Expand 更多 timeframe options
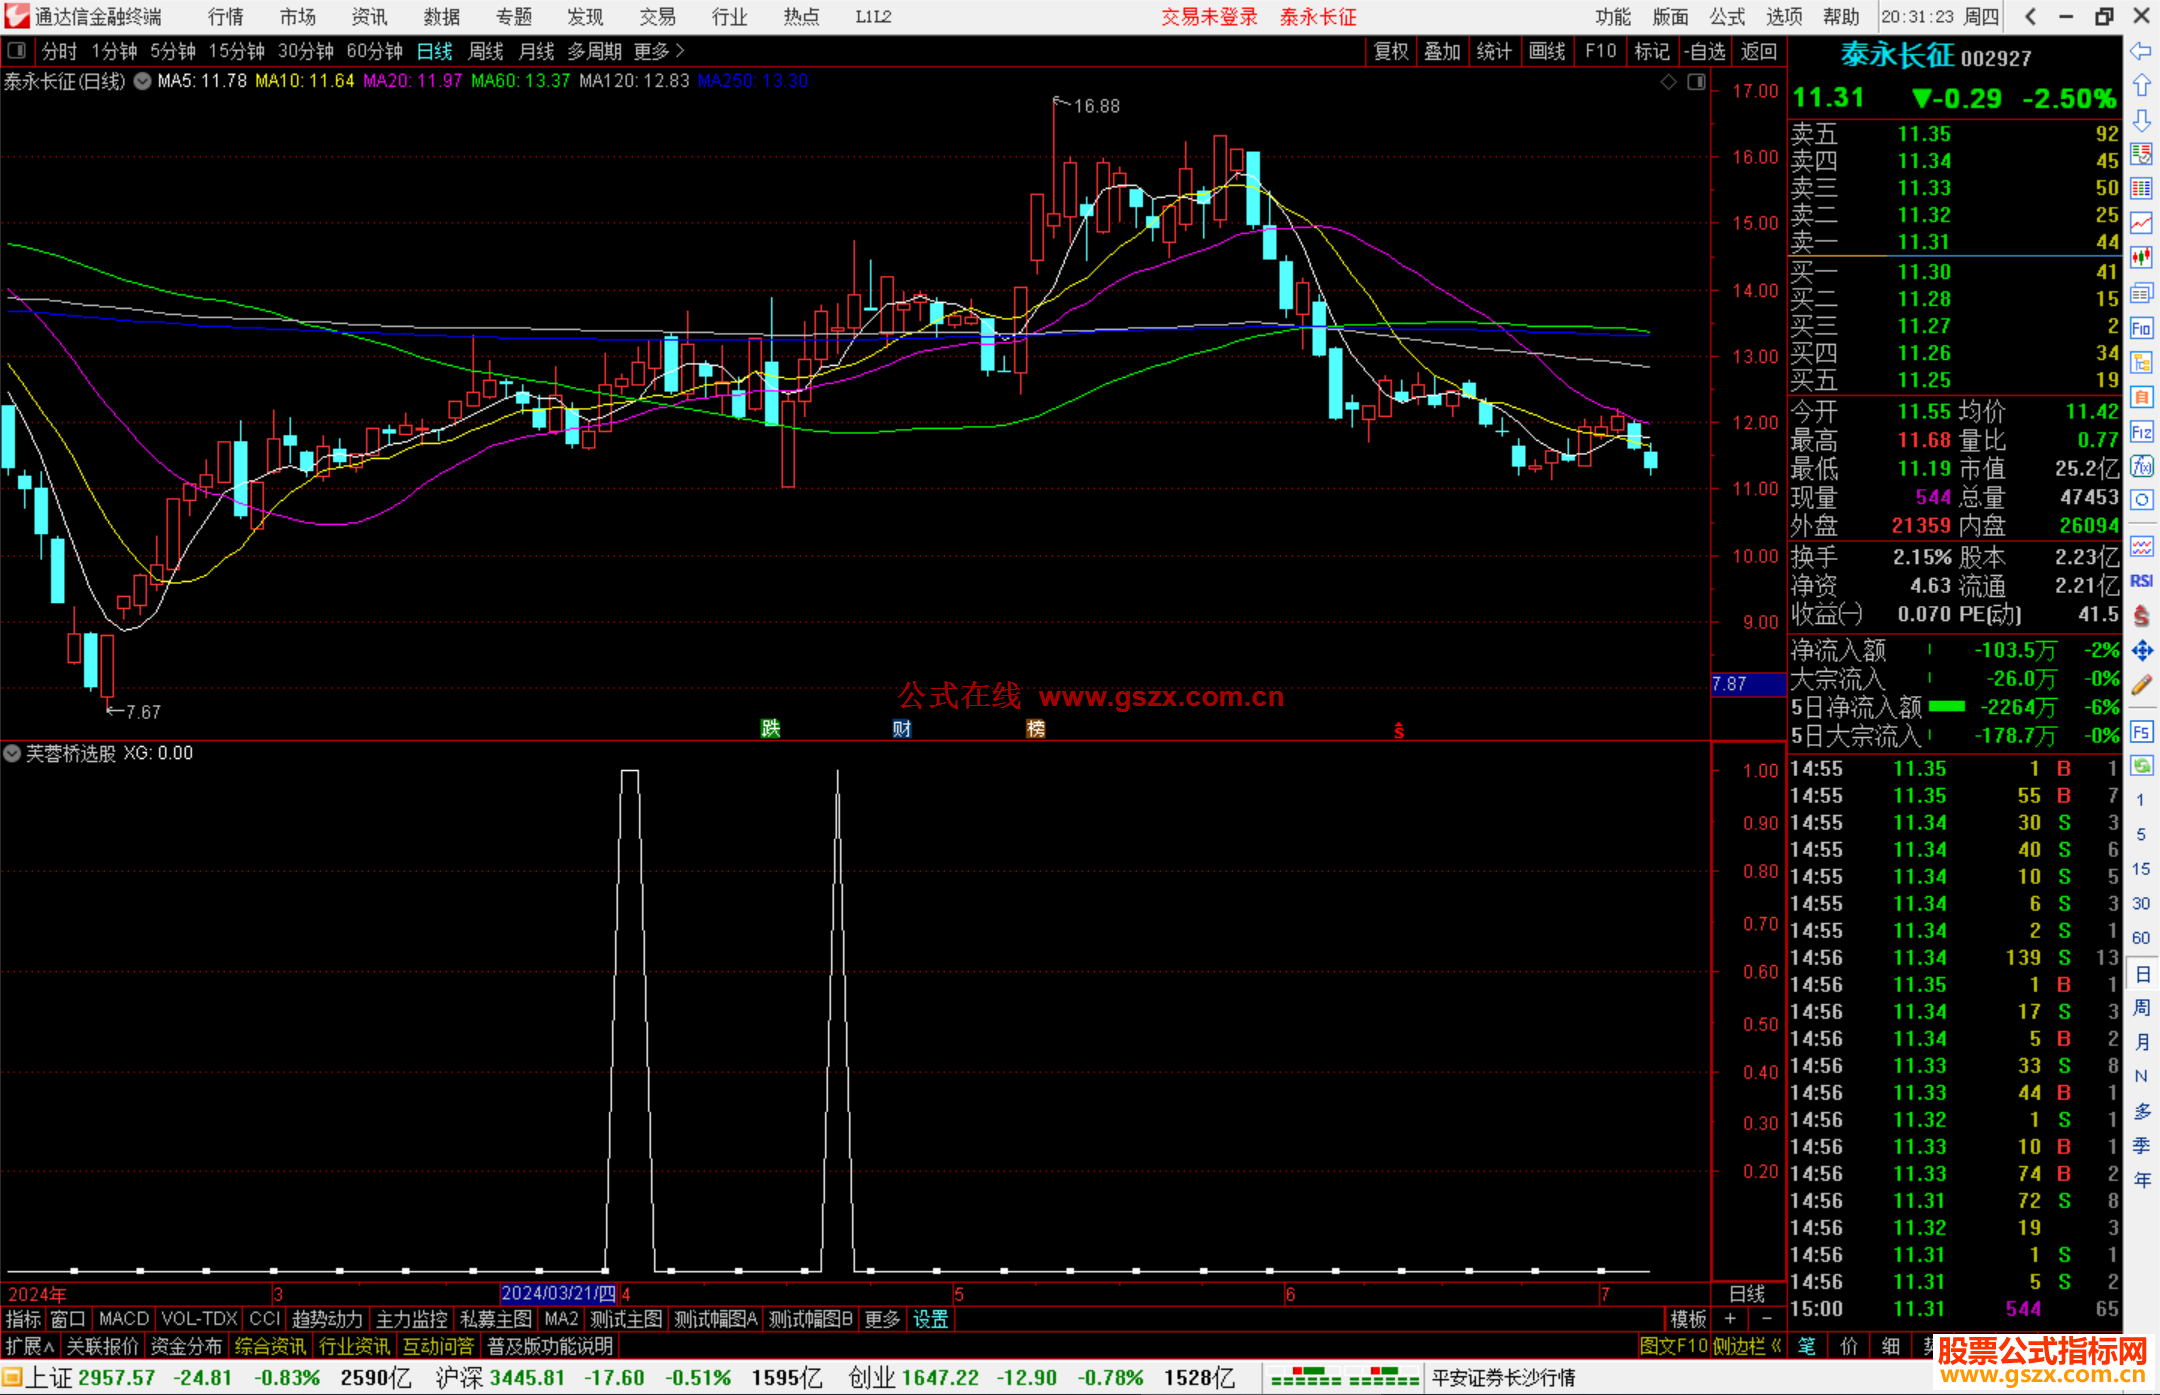Viewport: 2160px width, 1395px height. point(658,50)
